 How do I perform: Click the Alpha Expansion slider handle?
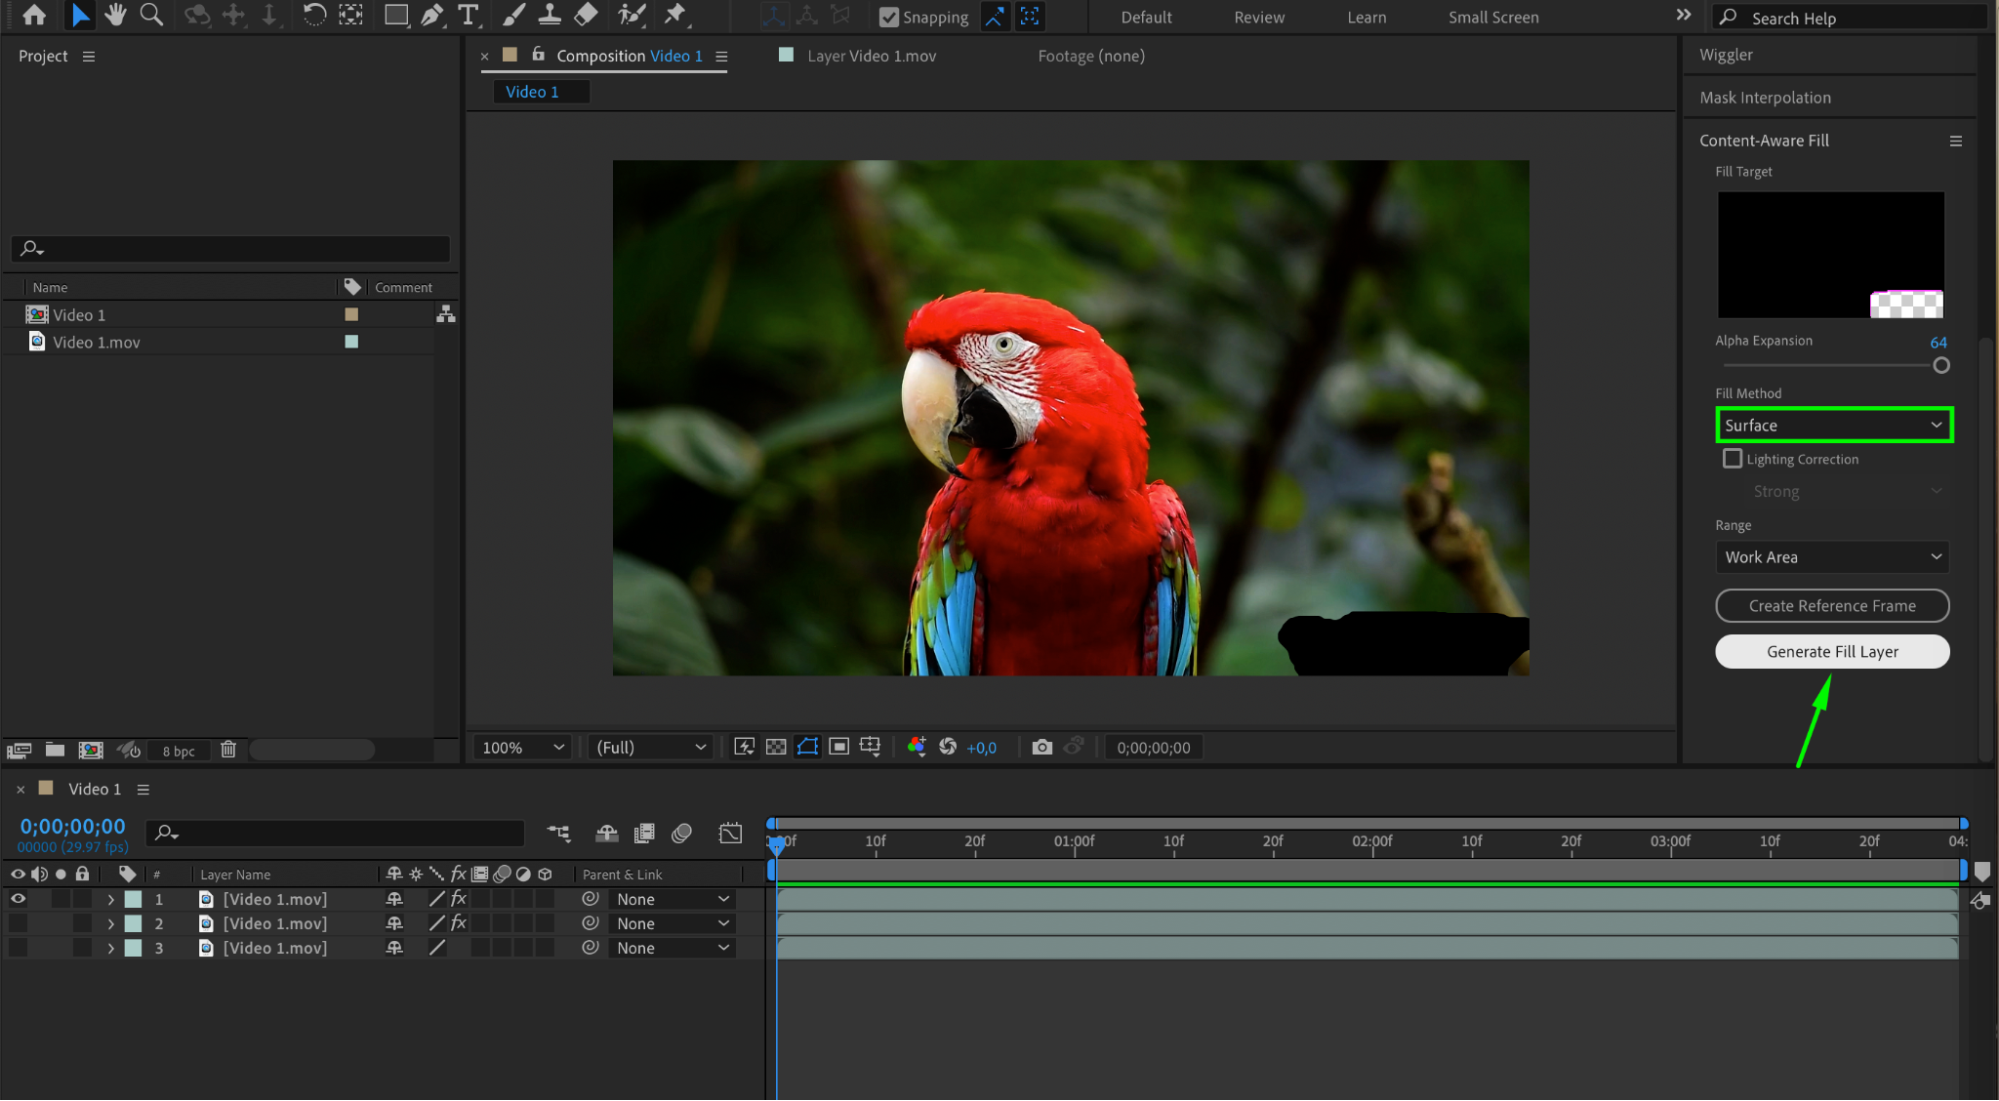pyautogui.click(x=1941, y=366)
